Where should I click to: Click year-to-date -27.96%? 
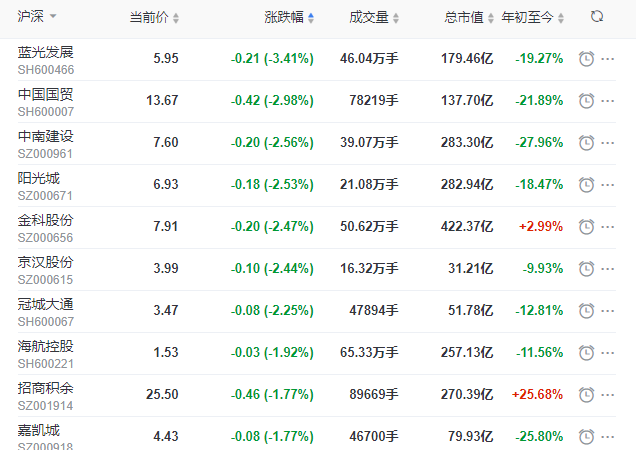539,142
